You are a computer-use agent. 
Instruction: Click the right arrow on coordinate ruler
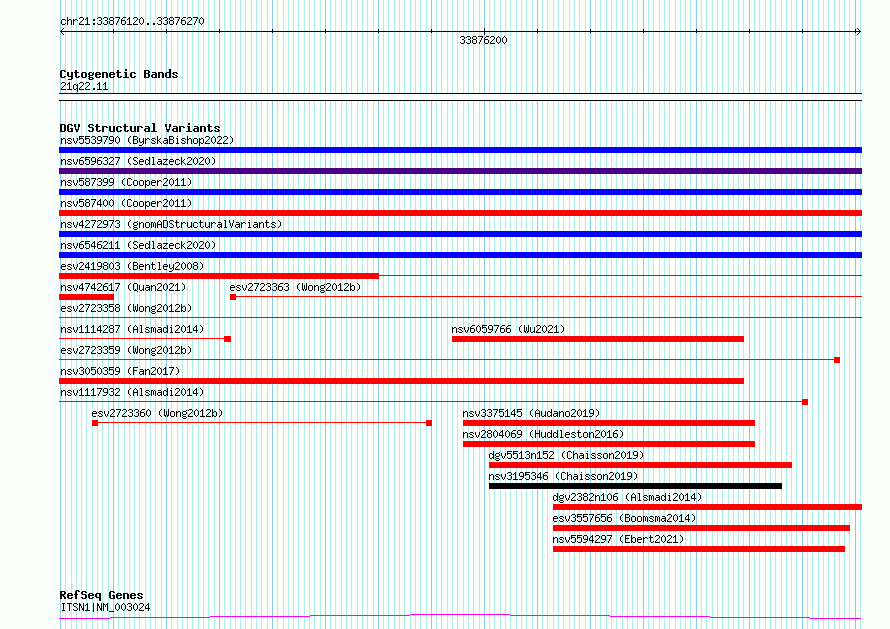point(859,32)
